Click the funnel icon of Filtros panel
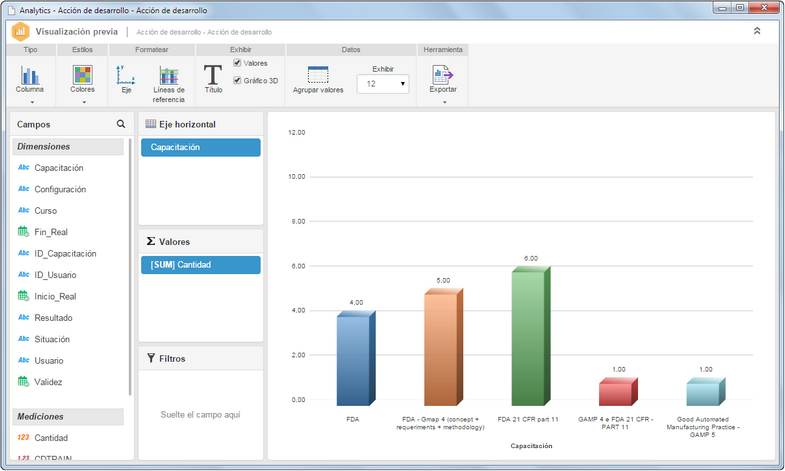The height and width of the screenshot is (471, 785). 151,358
